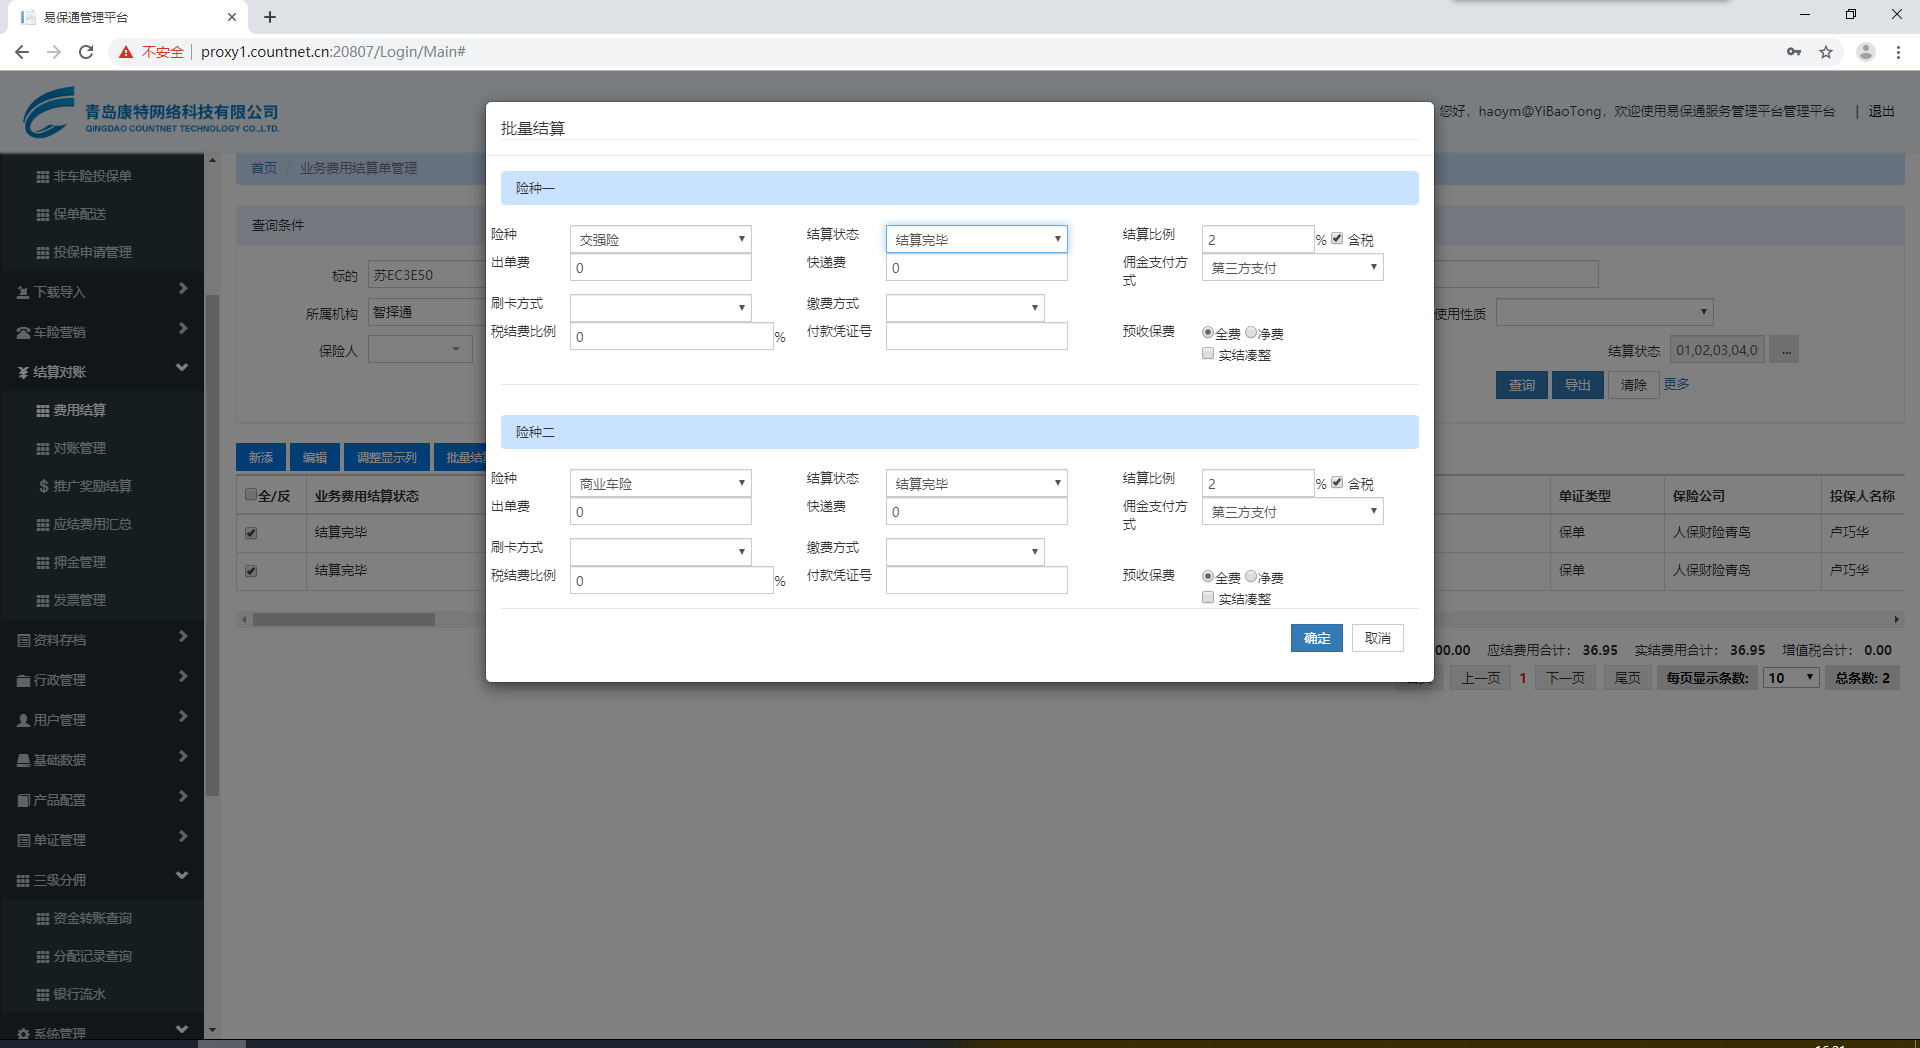Viewport: 1920px width, 1048px height.
Task: Click 付款凭证号 input in 险种一
Action: (977, 336)
